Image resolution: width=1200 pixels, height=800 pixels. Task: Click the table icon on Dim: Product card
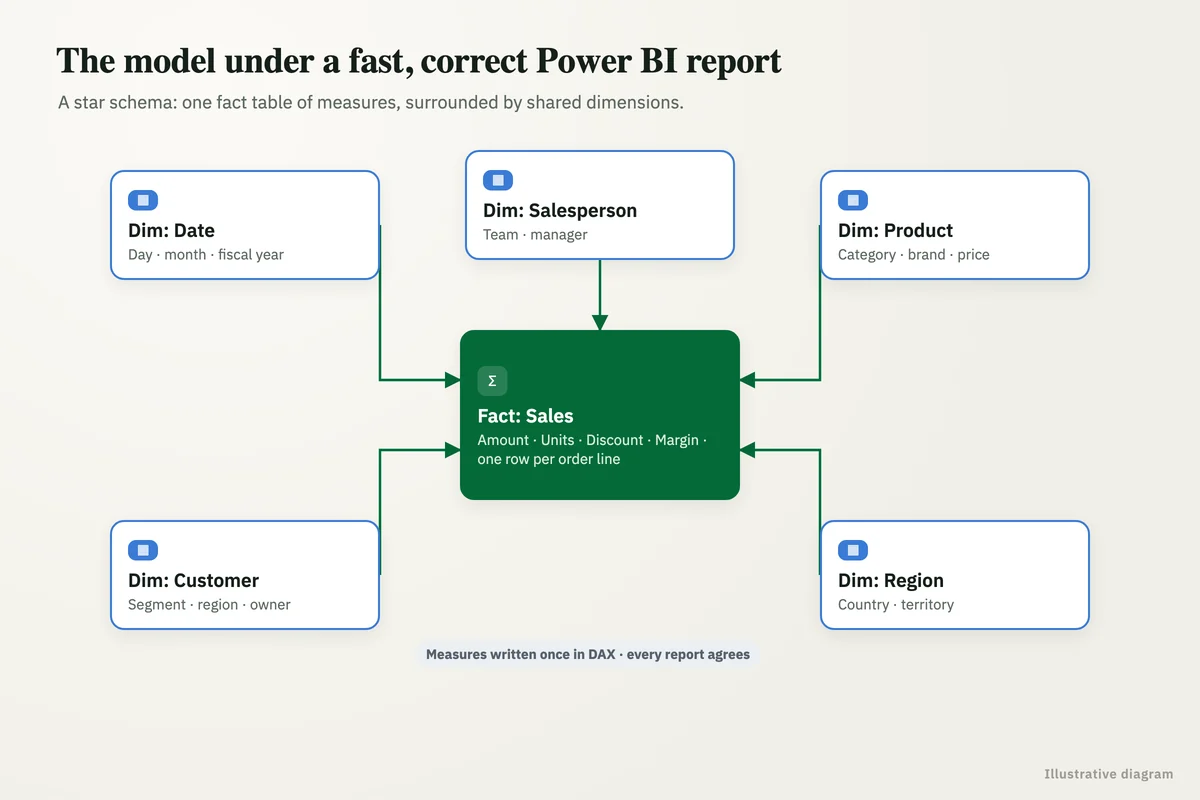(853, 200)
